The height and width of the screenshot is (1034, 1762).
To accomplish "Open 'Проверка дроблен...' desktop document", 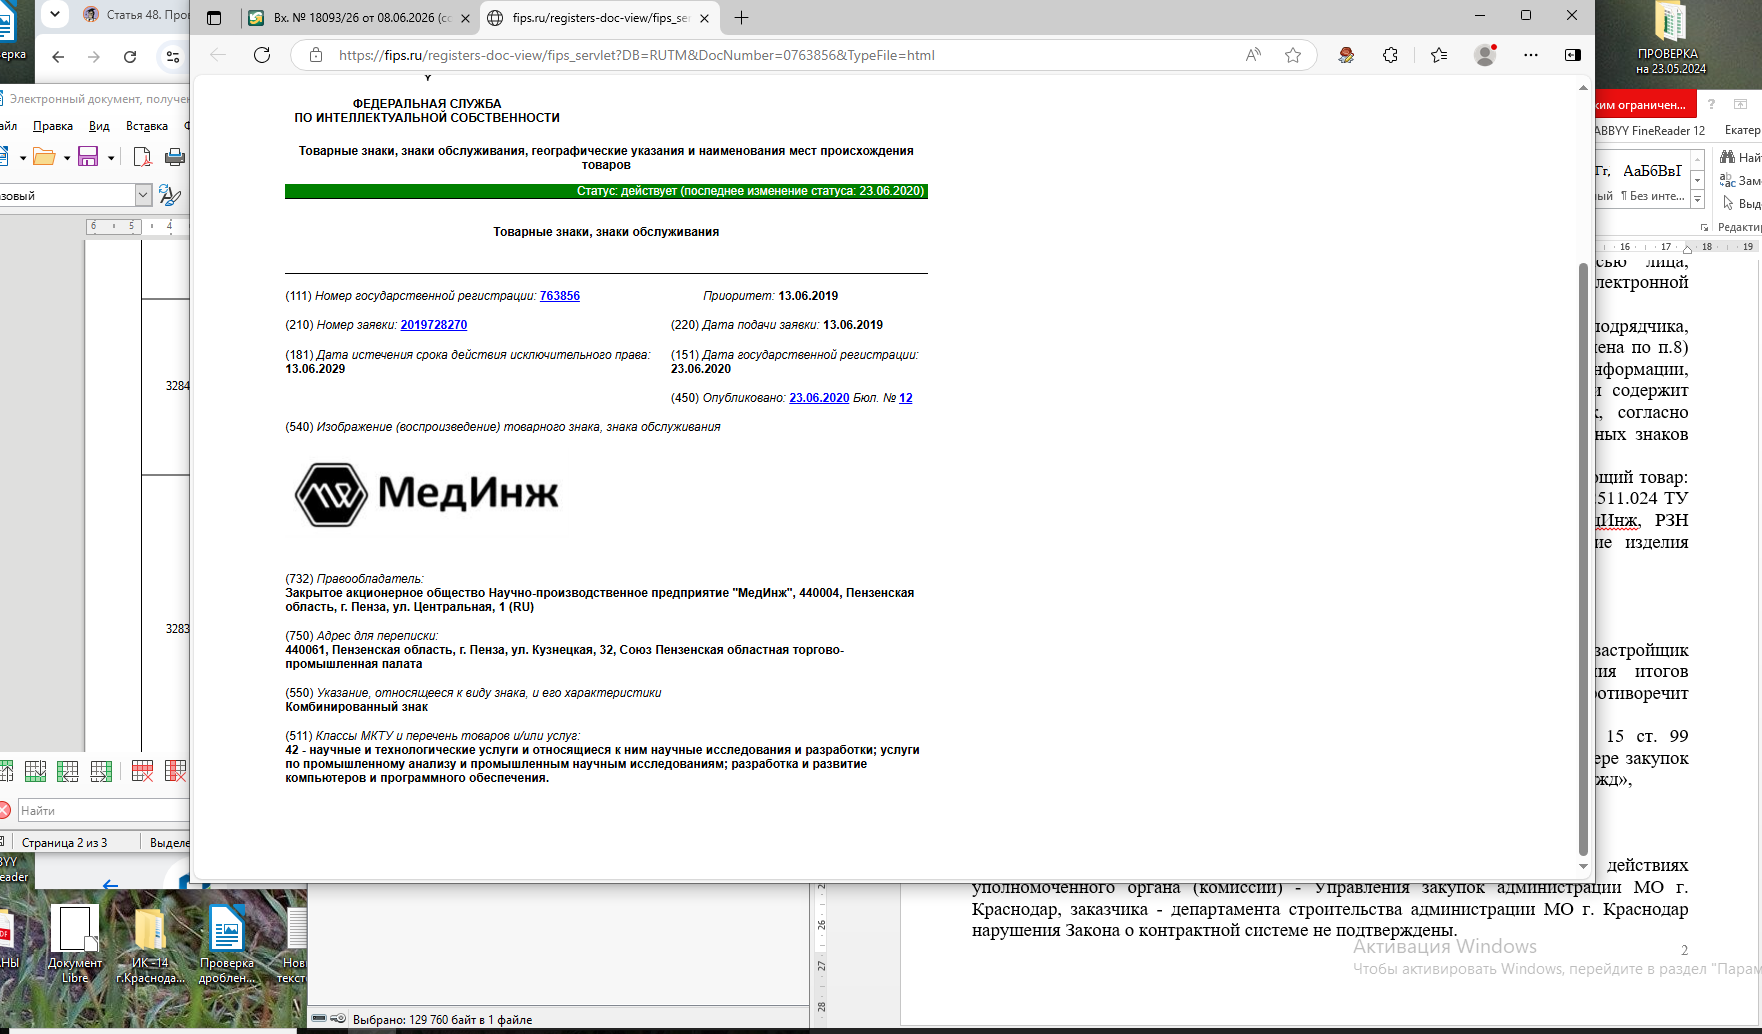I will (x=226, y=944).
